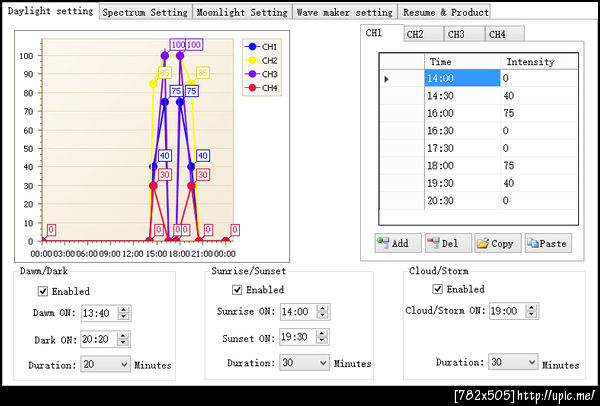Click the Paste button with clipboard icon
Screen dimensions: 600x406
(x=548, y=243)
